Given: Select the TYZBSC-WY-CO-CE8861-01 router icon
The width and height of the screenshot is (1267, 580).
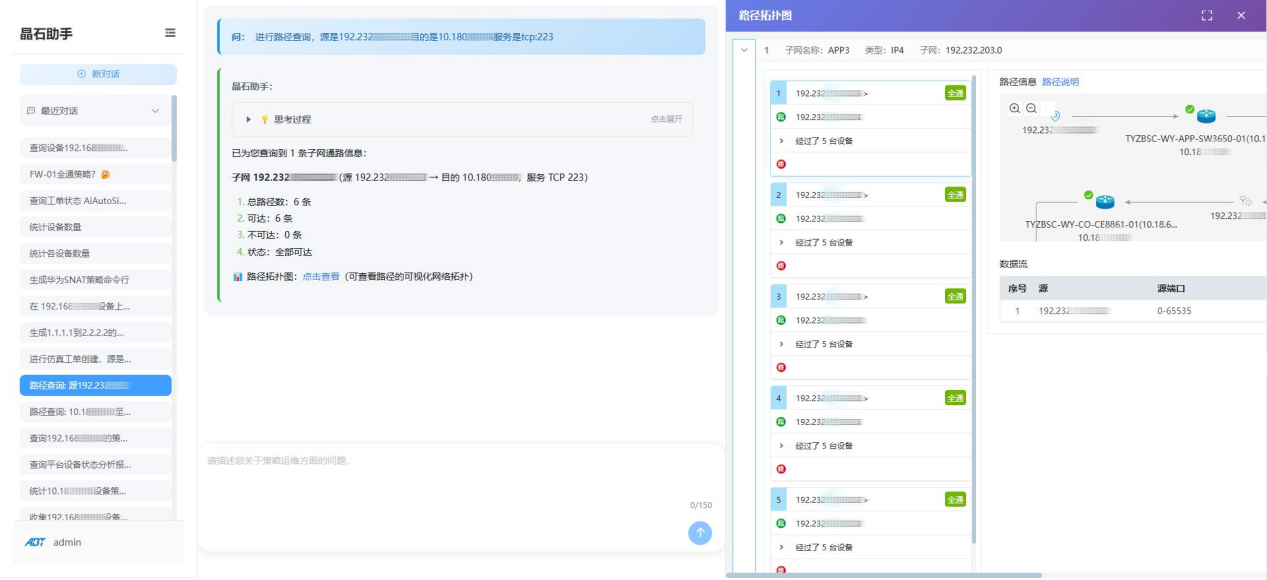Looking at the screenshot, I should point(1105,201).
